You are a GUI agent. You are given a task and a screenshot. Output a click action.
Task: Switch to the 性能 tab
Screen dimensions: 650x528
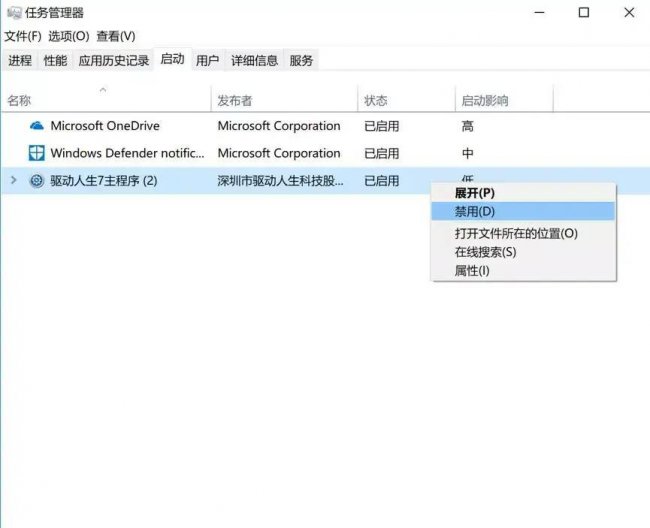coord(55,61)
